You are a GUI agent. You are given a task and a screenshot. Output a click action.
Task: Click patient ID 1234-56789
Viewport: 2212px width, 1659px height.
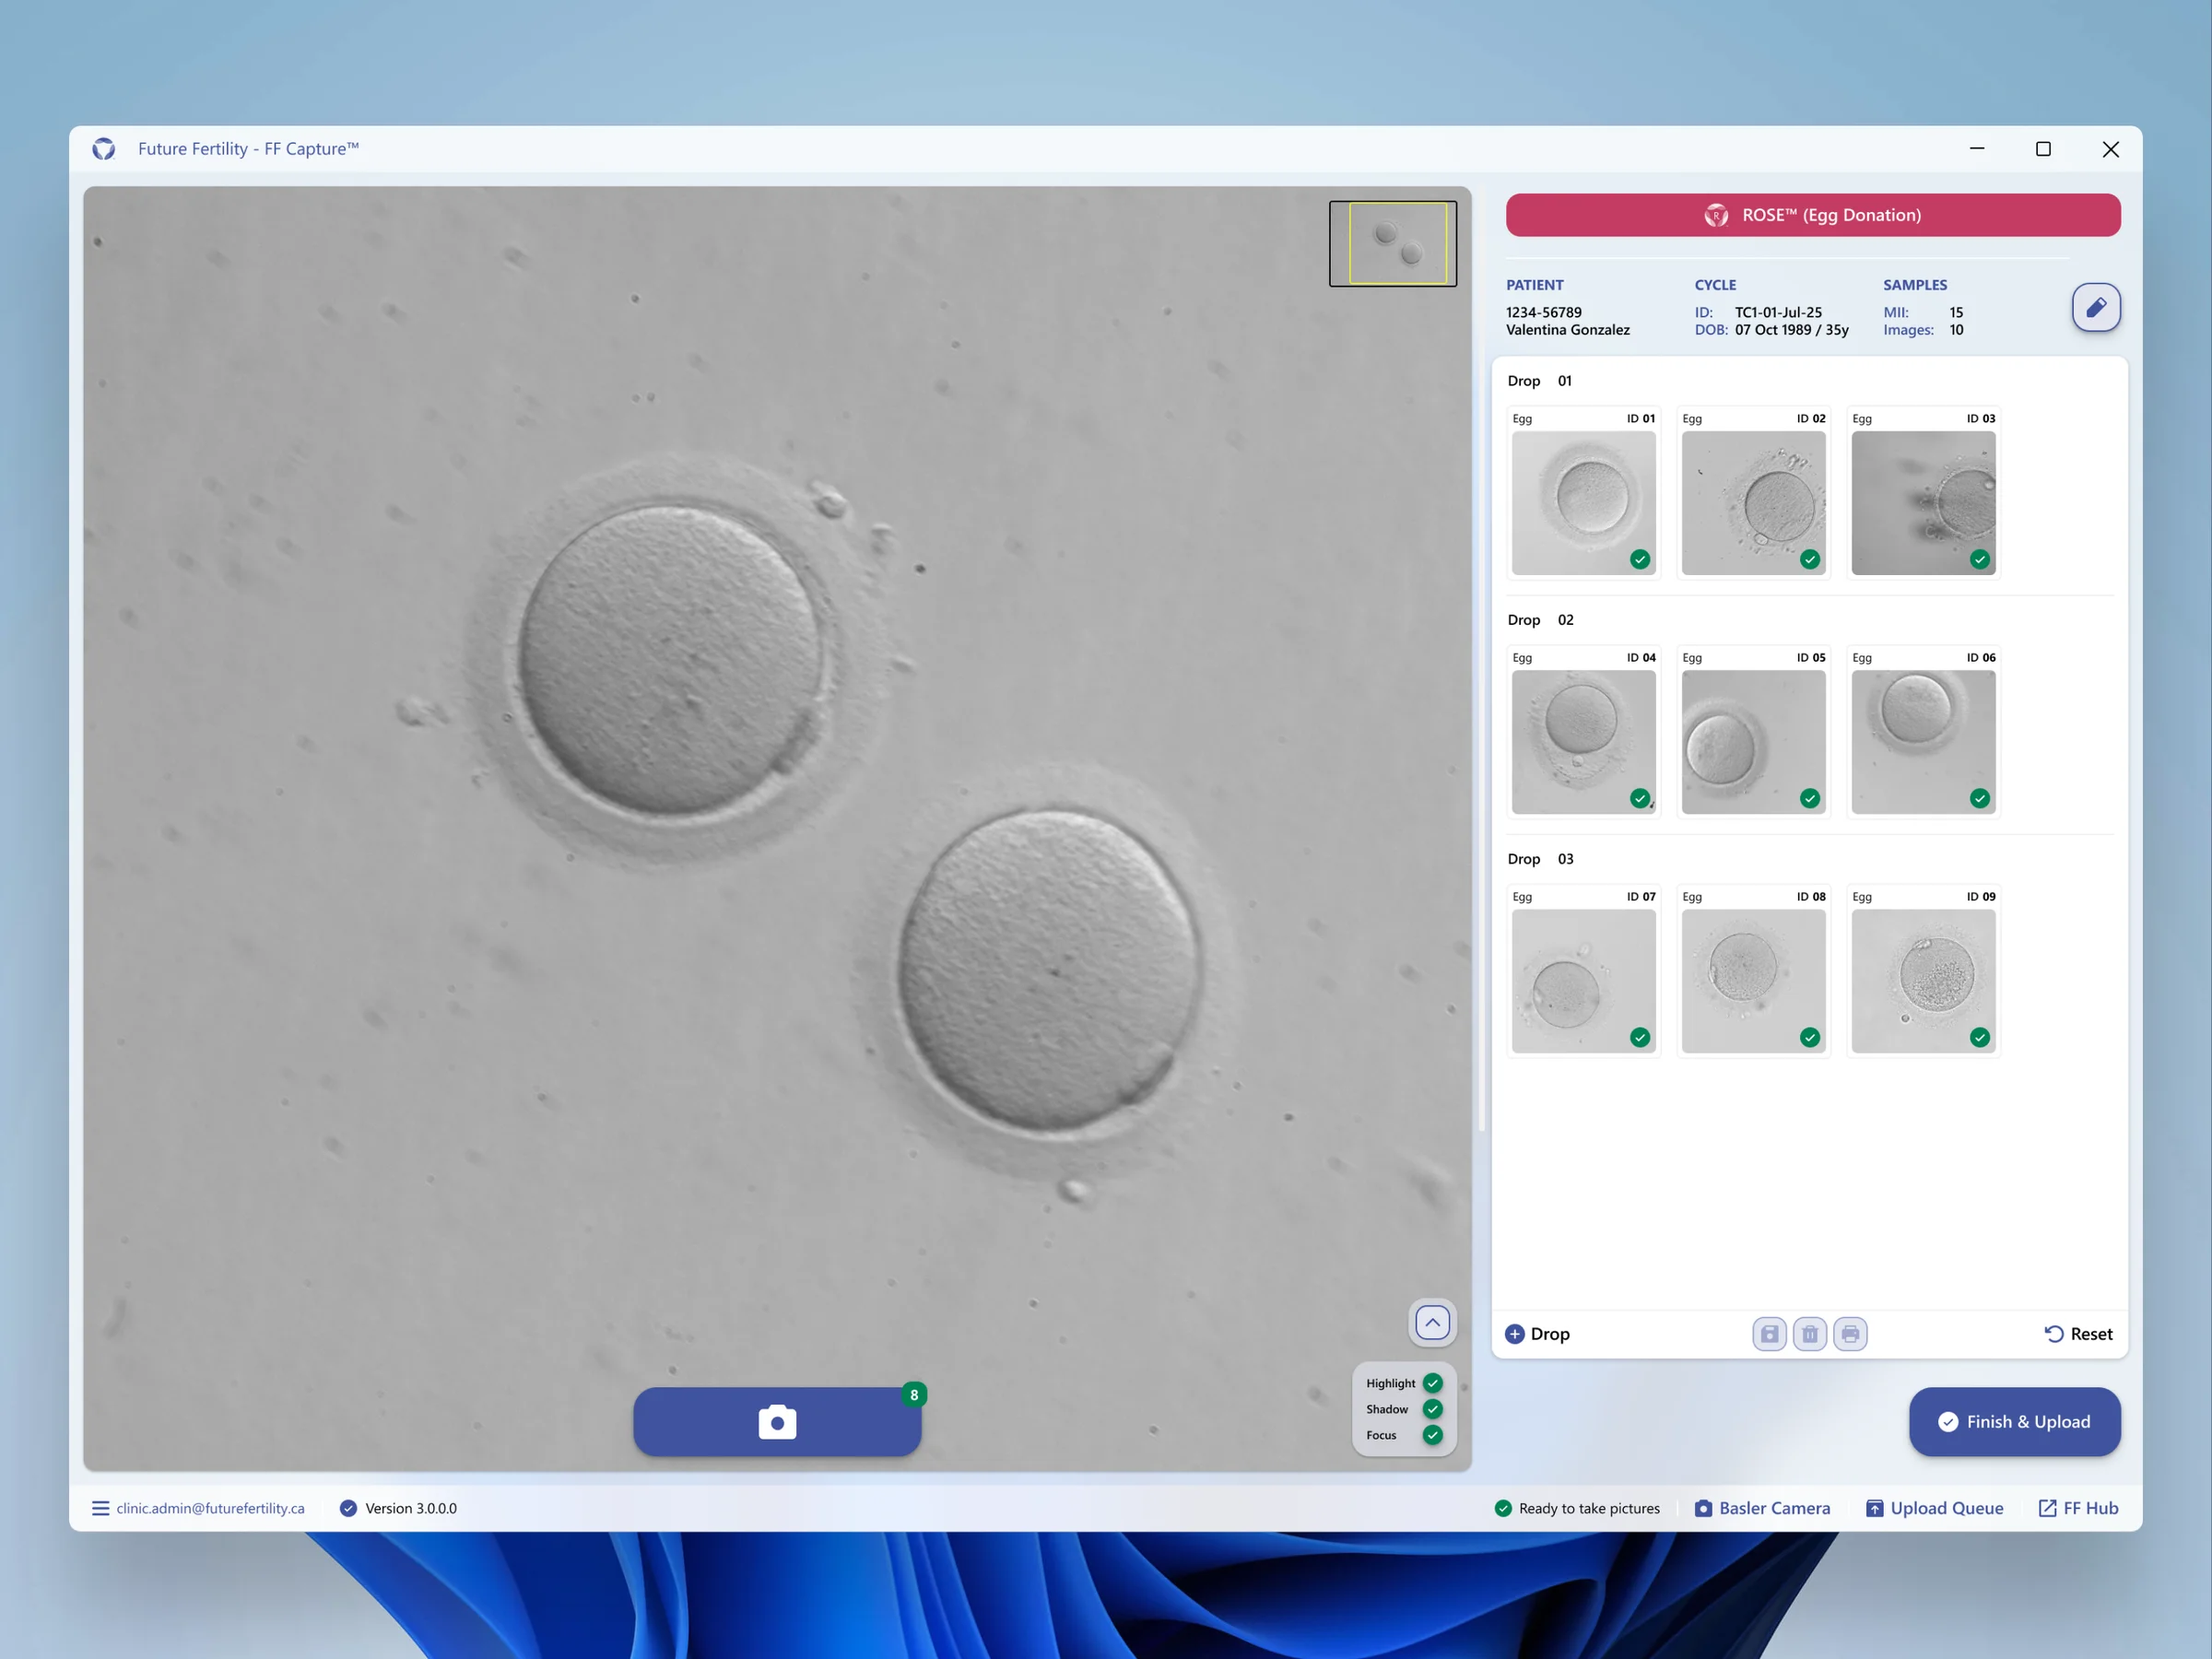point(1543,312)
